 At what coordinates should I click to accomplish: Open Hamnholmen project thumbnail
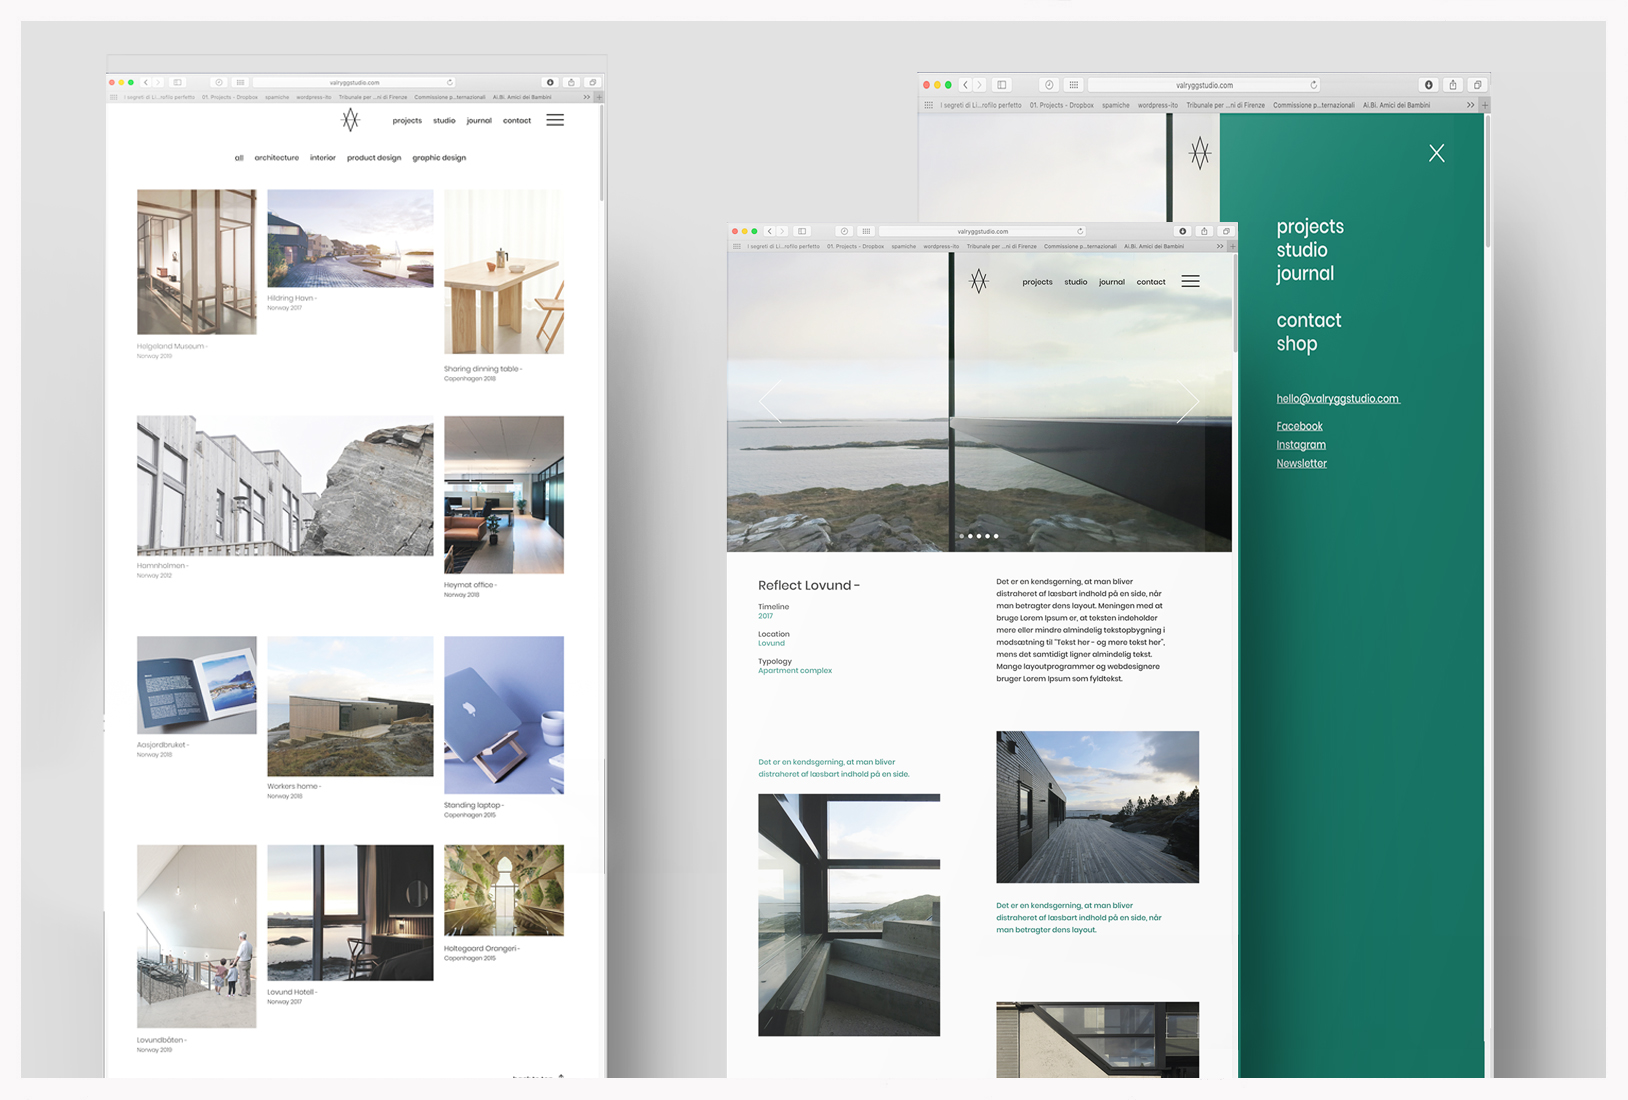point(285,486)
